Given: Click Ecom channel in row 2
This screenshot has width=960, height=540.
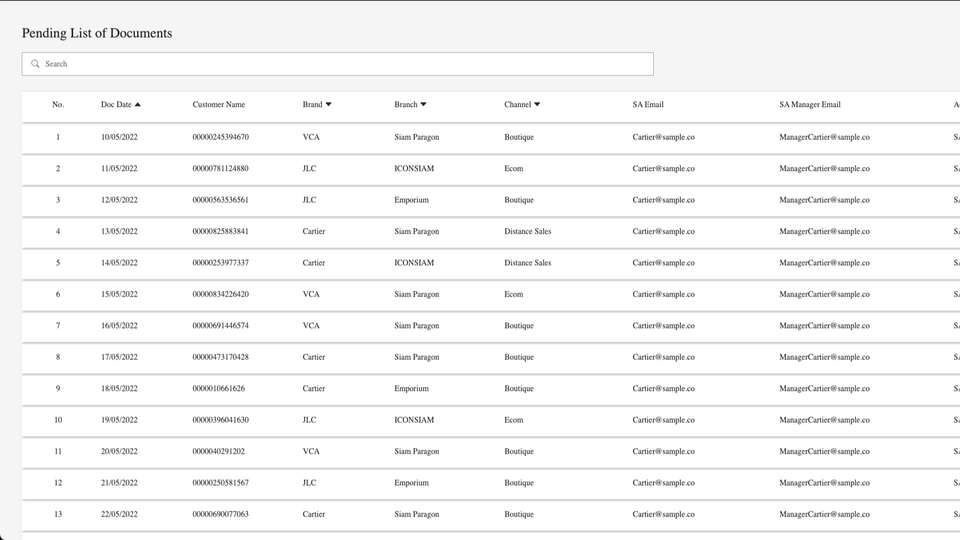Looking at the screenshot, I should [x=514, y=168].
